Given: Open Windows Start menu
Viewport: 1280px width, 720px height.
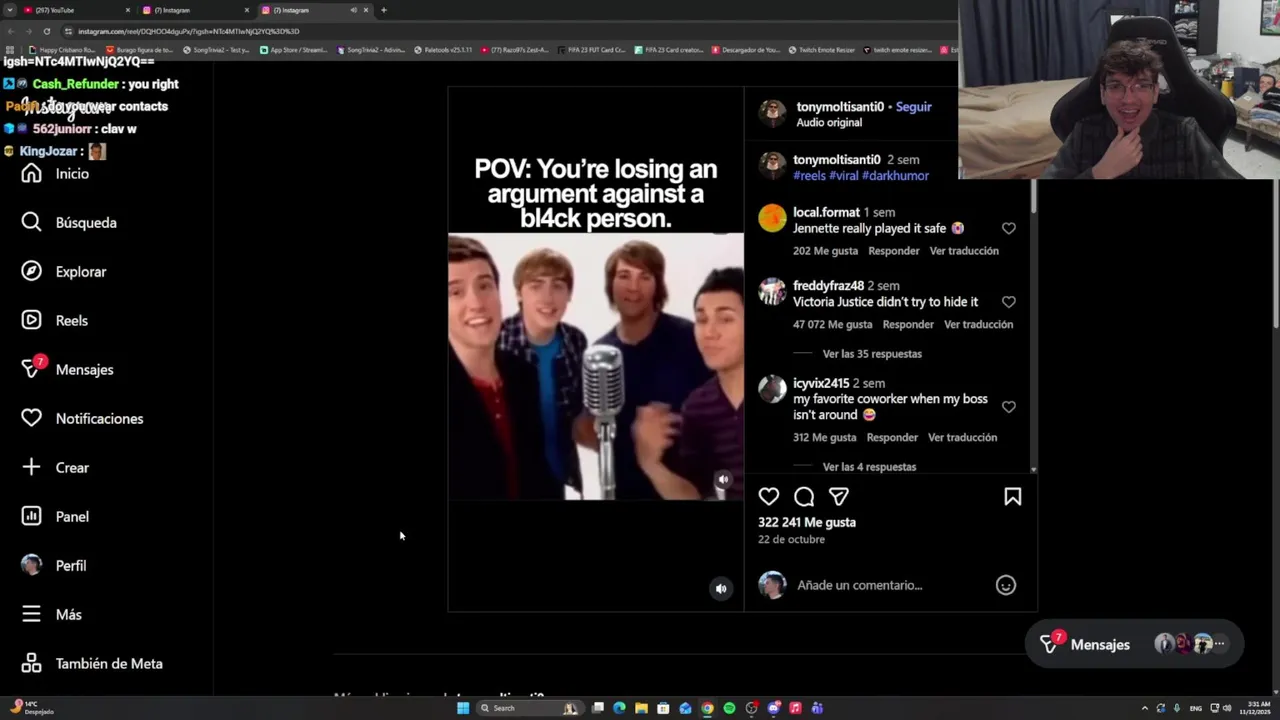Looking at the screenshot, I should pos(463,708).
